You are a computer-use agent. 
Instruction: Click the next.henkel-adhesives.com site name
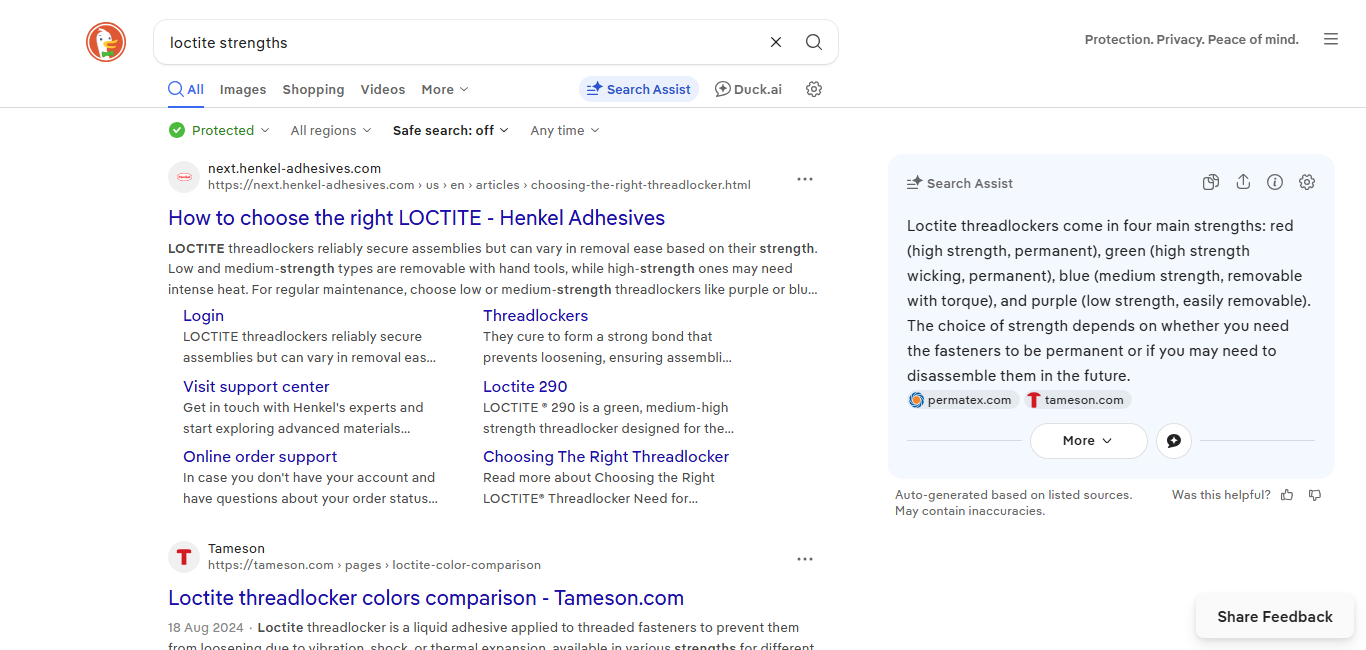tap(294, 169)
